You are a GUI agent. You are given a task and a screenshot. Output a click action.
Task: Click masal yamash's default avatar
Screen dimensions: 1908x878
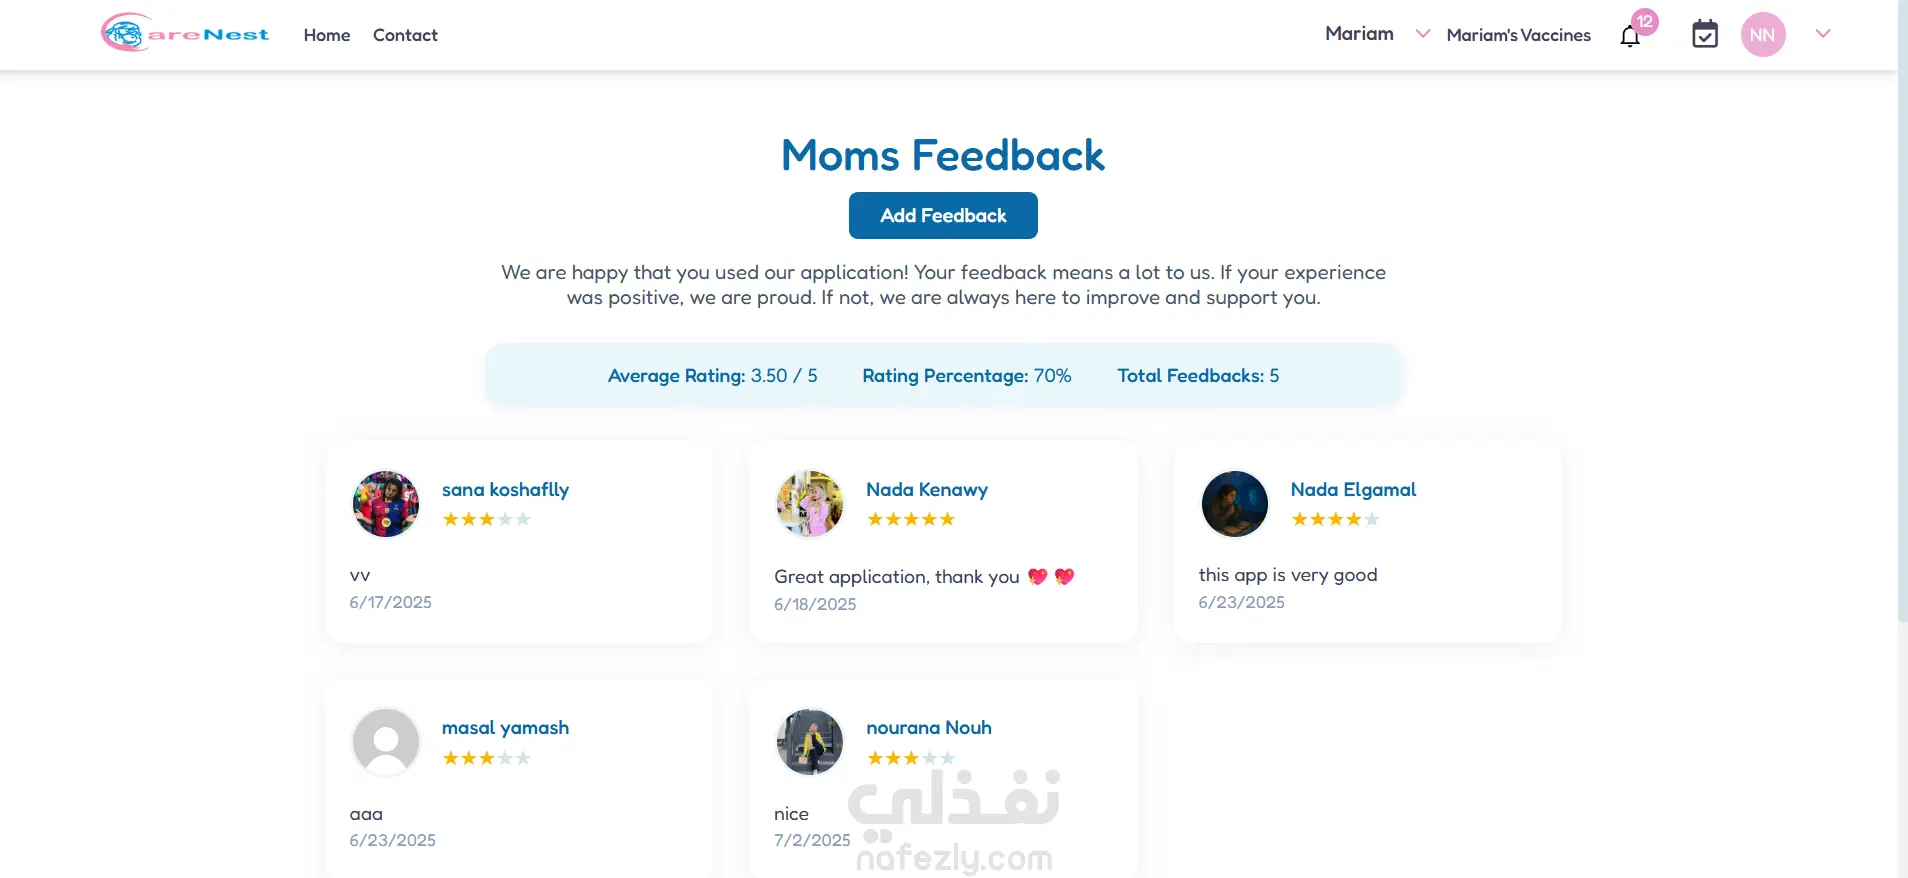click(386, 742)
